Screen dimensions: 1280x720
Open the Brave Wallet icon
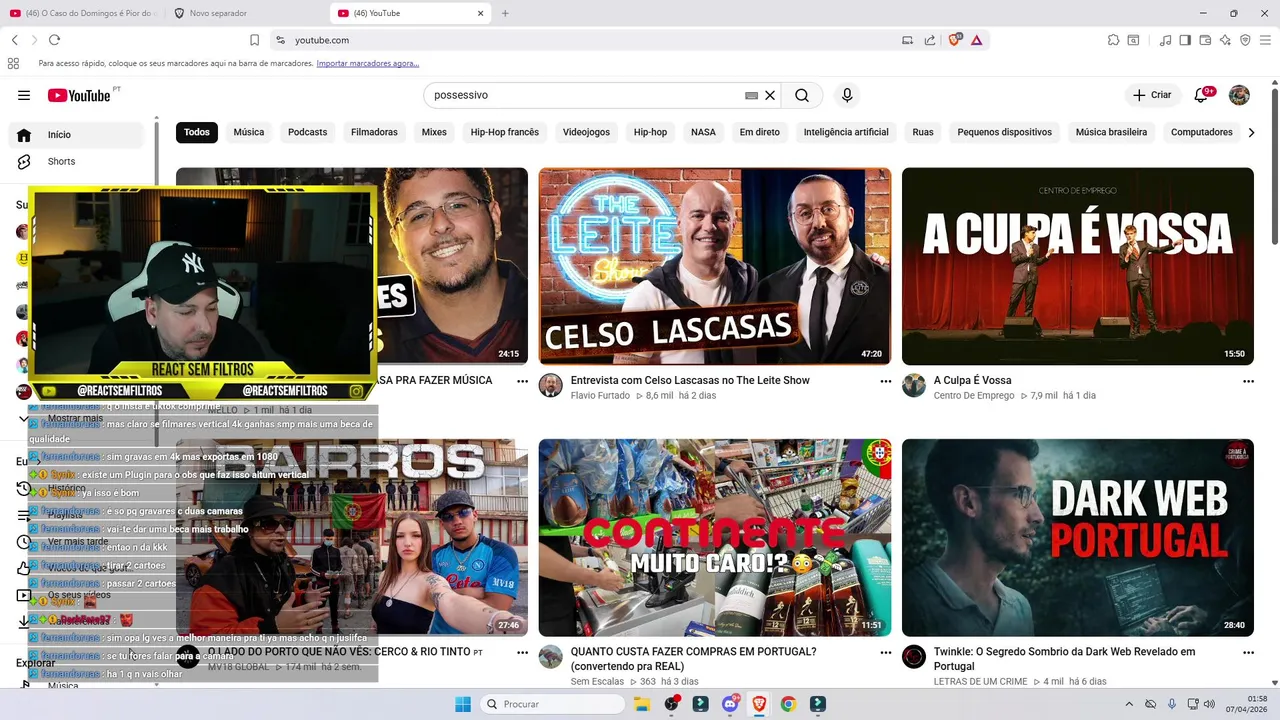[x=1205, y=40]
